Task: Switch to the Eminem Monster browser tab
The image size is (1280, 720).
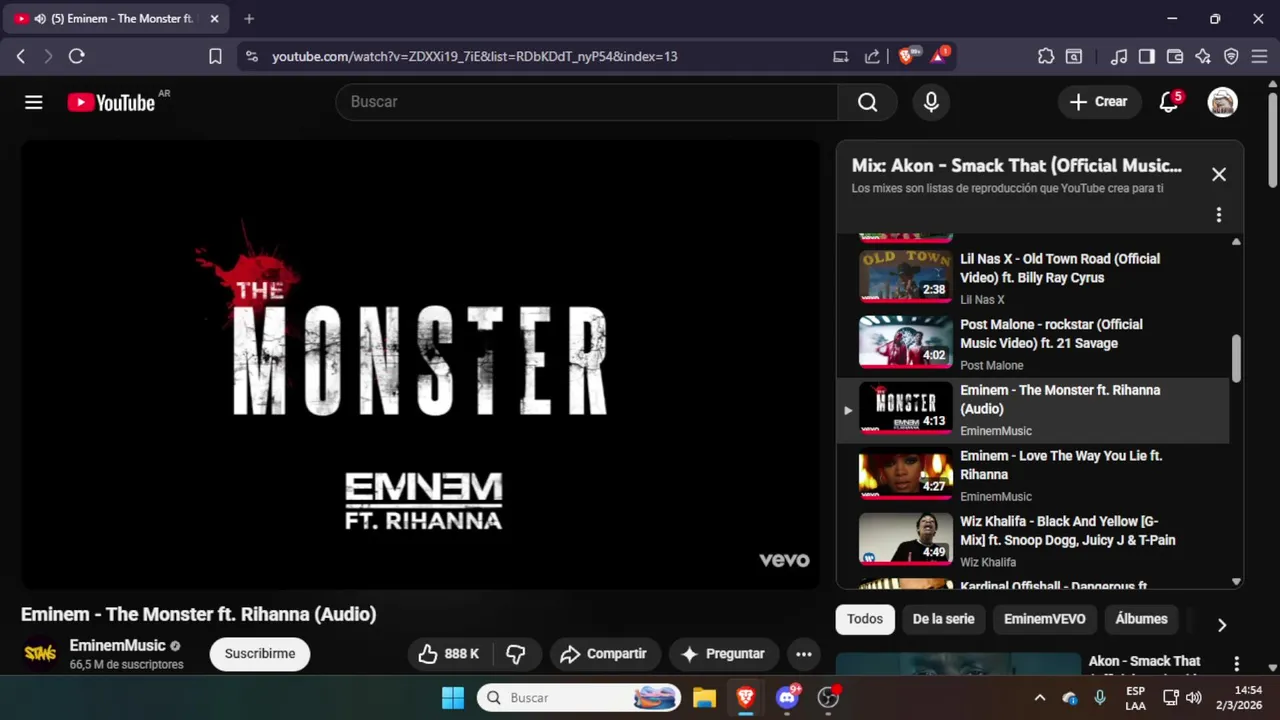Action: (x=115, y=18)
